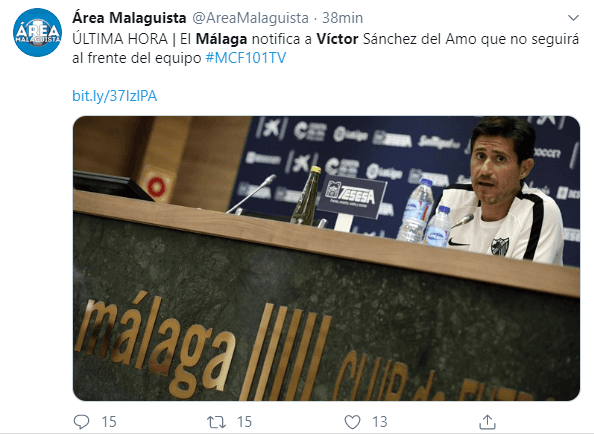594x435 pixels.
Task: Follow the #MCF101TV hashtag
Action: [245, 58]
